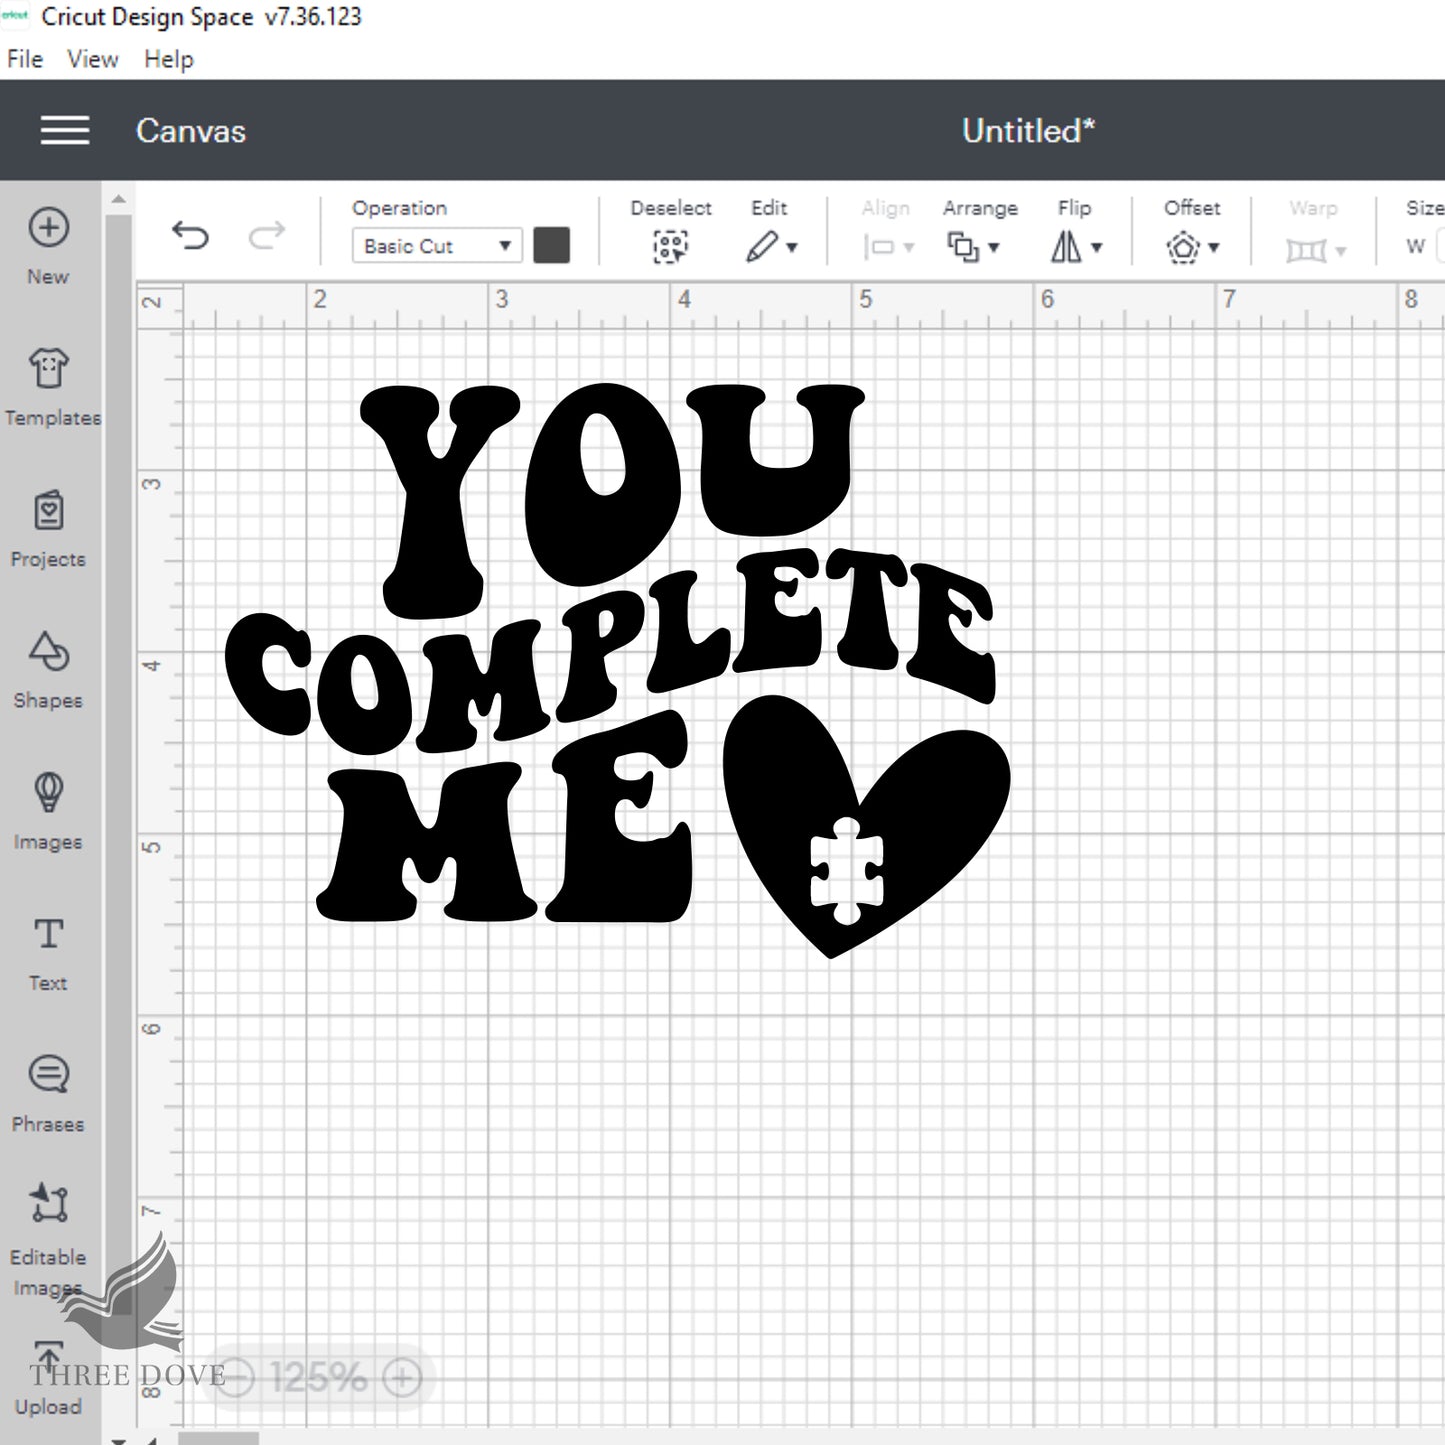Click the Edit pencil icon
The image size is (1445, 1445).
point(762,246)
